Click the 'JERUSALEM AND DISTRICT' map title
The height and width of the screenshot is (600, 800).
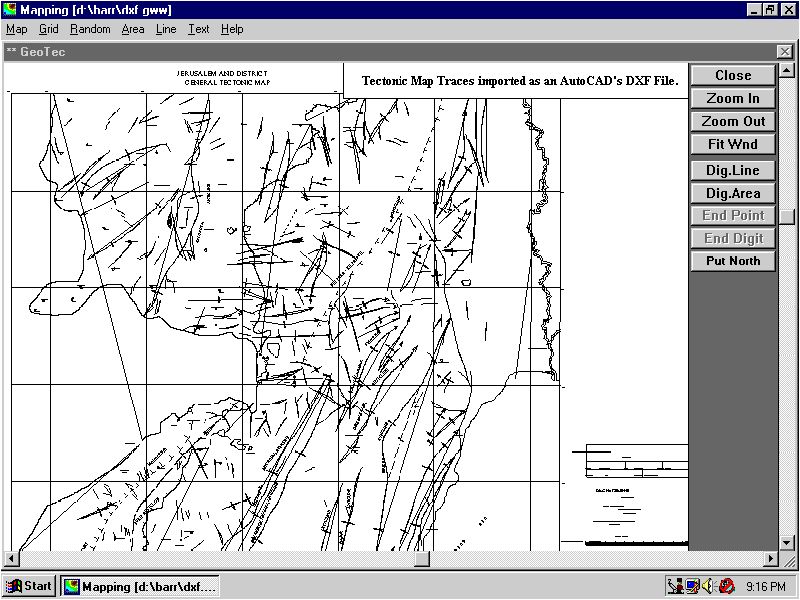pyautogui.click(x=222, y=73)
